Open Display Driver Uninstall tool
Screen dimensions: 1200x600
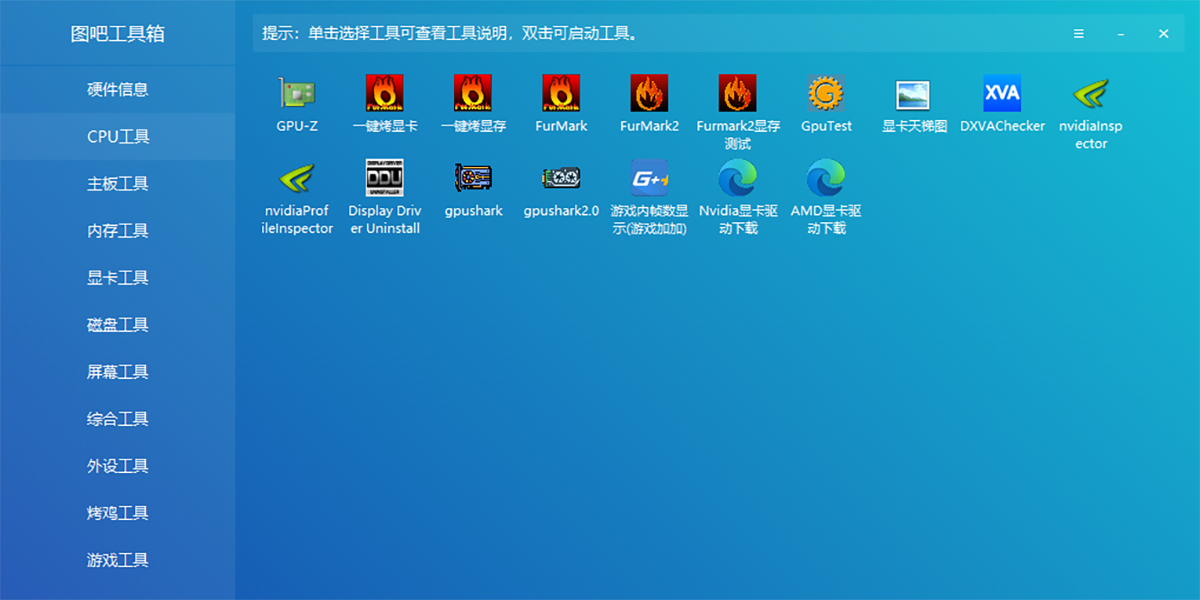point(385,178)
